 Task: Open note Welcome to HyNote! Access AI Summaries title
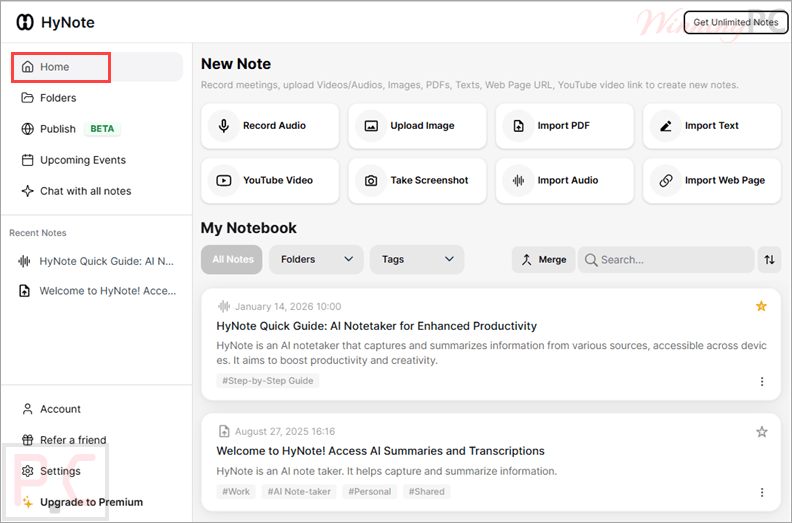click(x=380, y=451)
